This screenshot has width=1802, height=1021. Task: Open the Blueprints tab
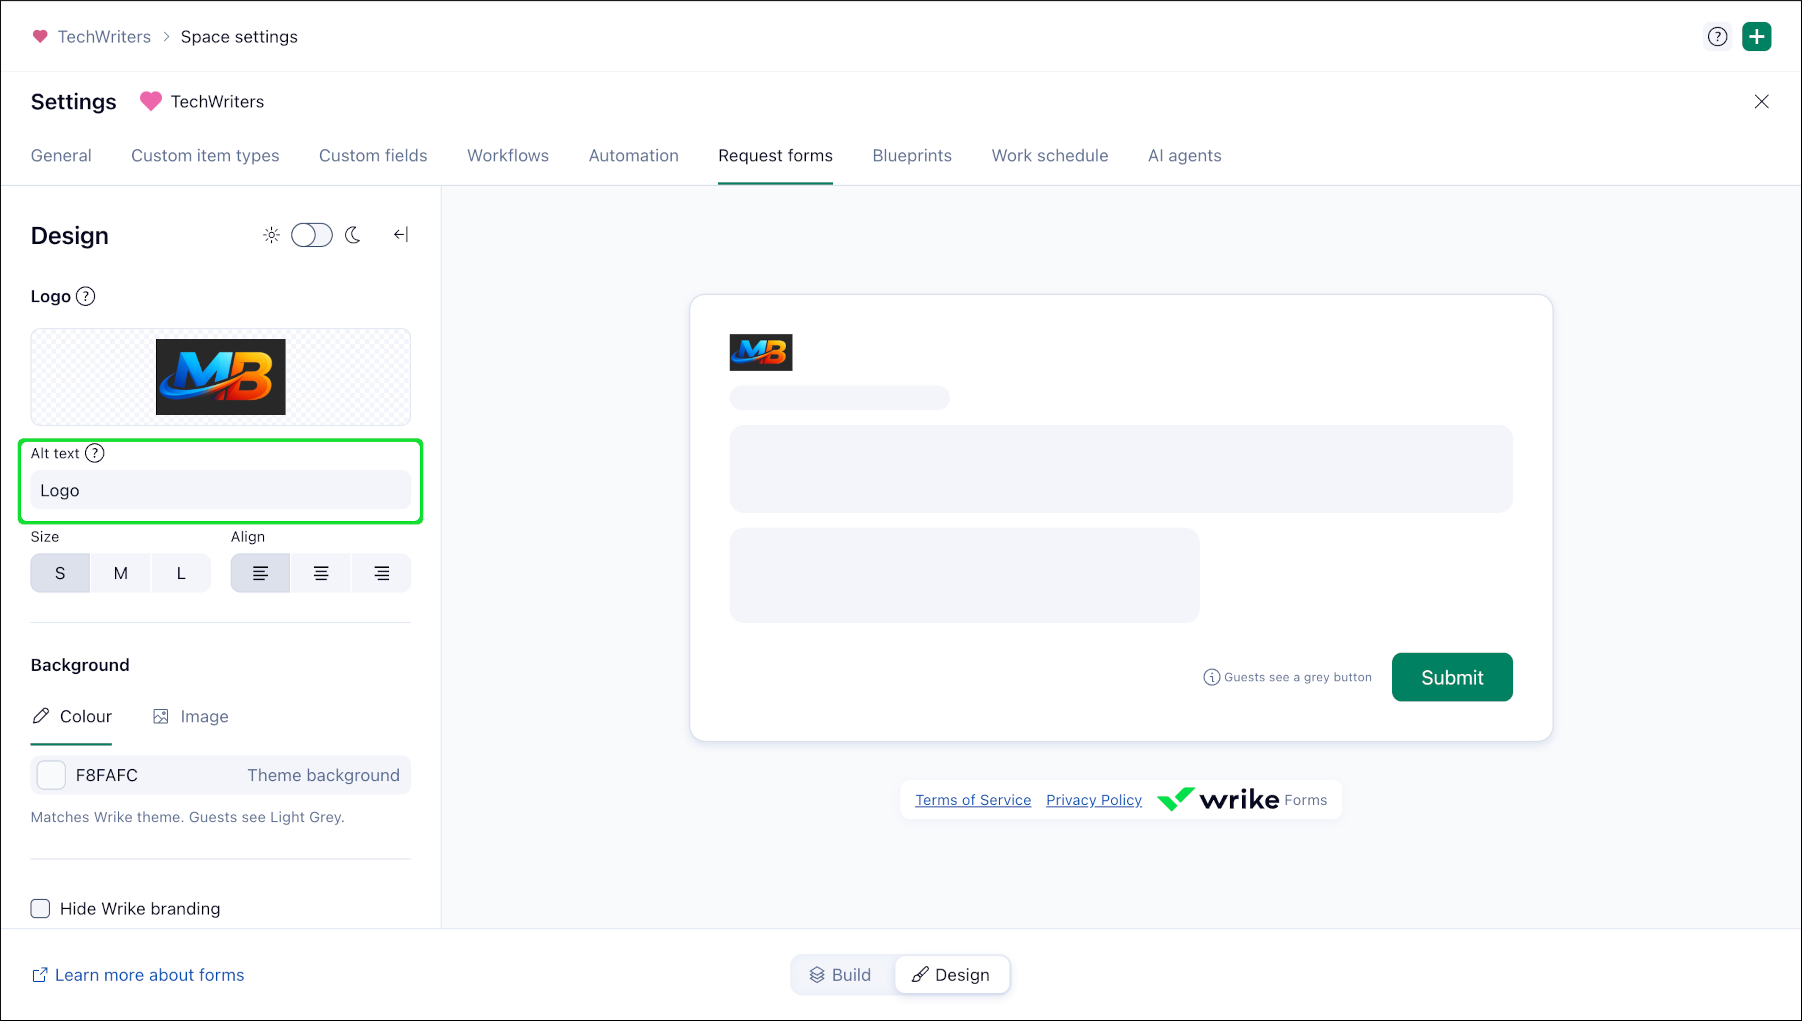pyautogui.click(x=912, y=155)
